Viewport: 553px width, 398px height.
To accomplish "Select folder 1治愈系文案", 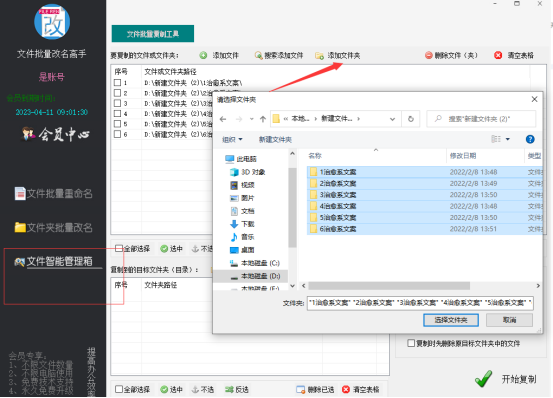I will coord(425,172).
